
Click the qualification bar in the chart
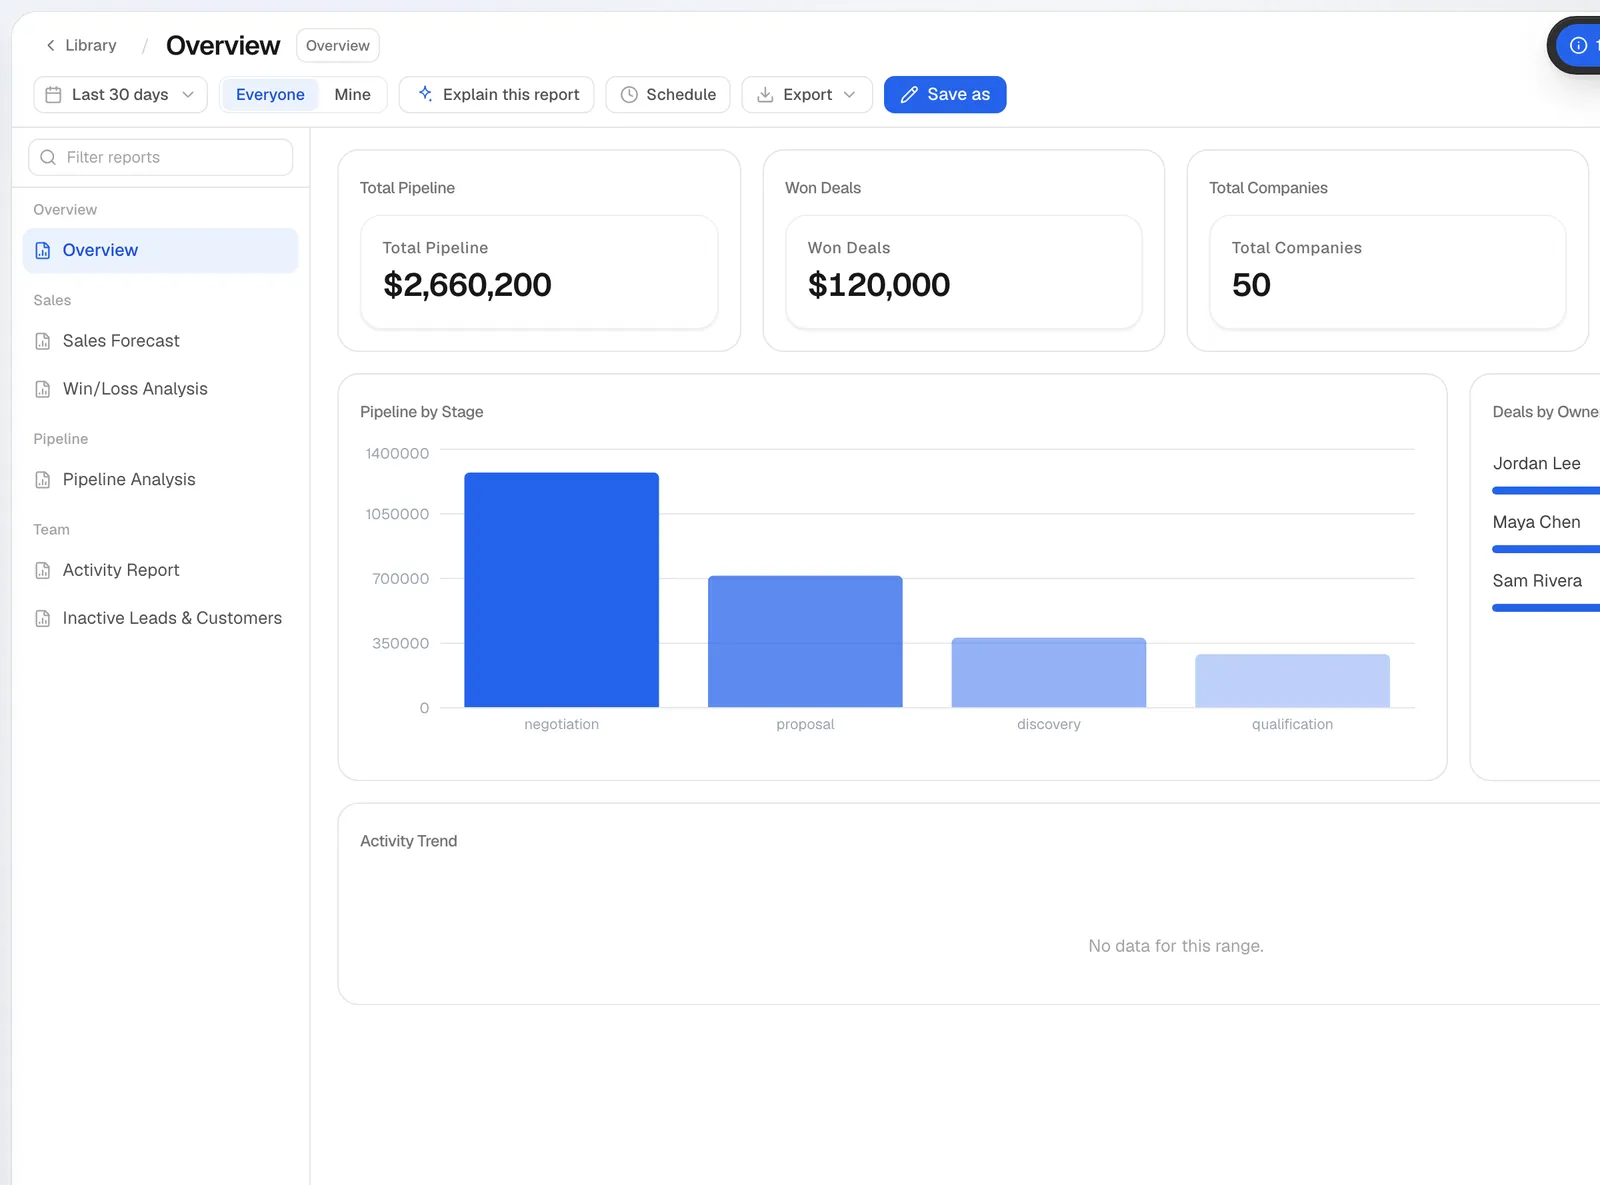(1292, 680)
